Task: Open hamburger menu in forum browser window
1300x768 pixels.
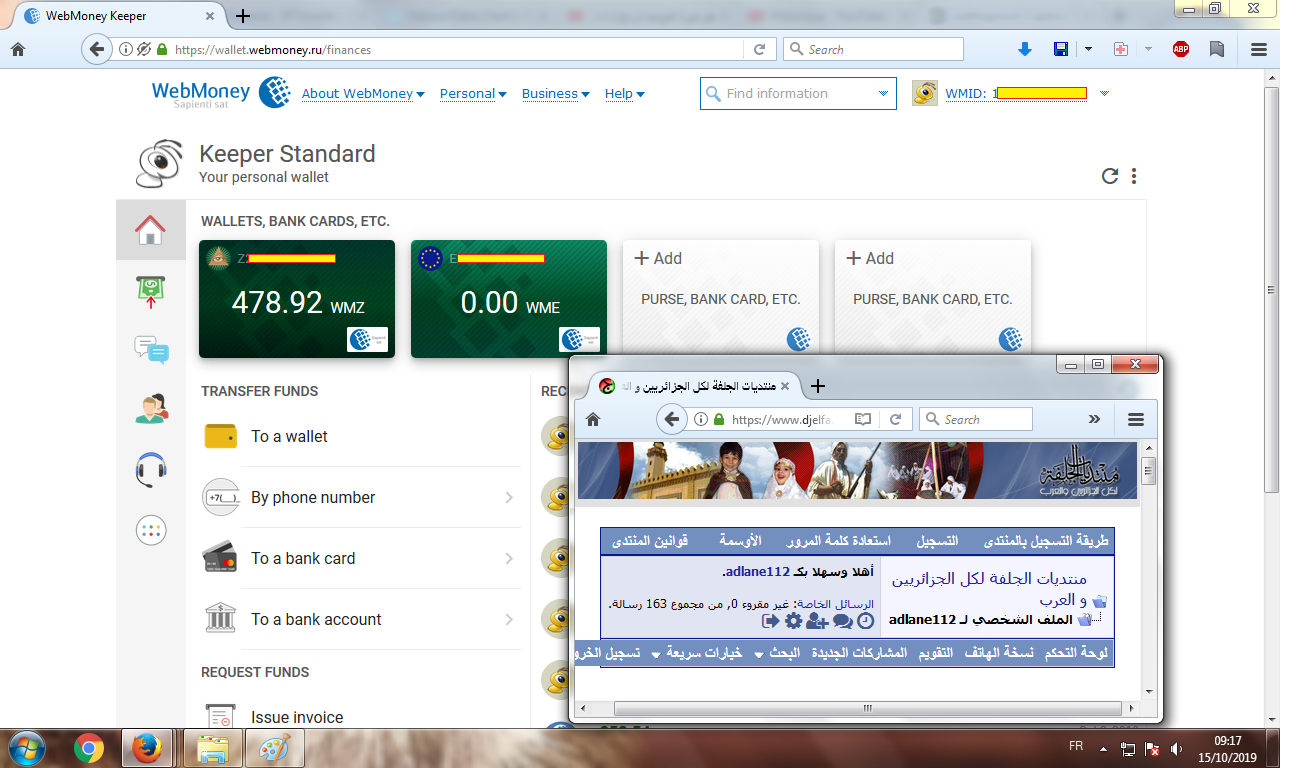Action: point(1135,419)
